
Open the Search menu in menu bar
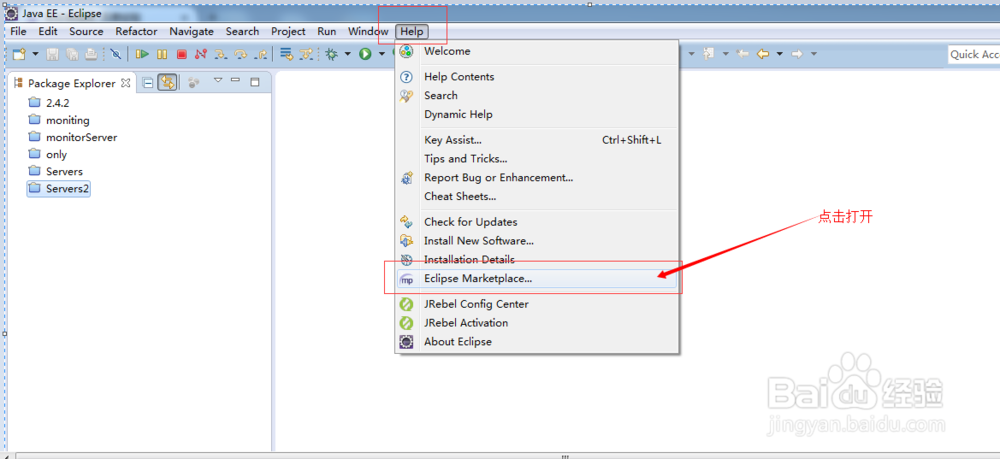click(242, 31)
